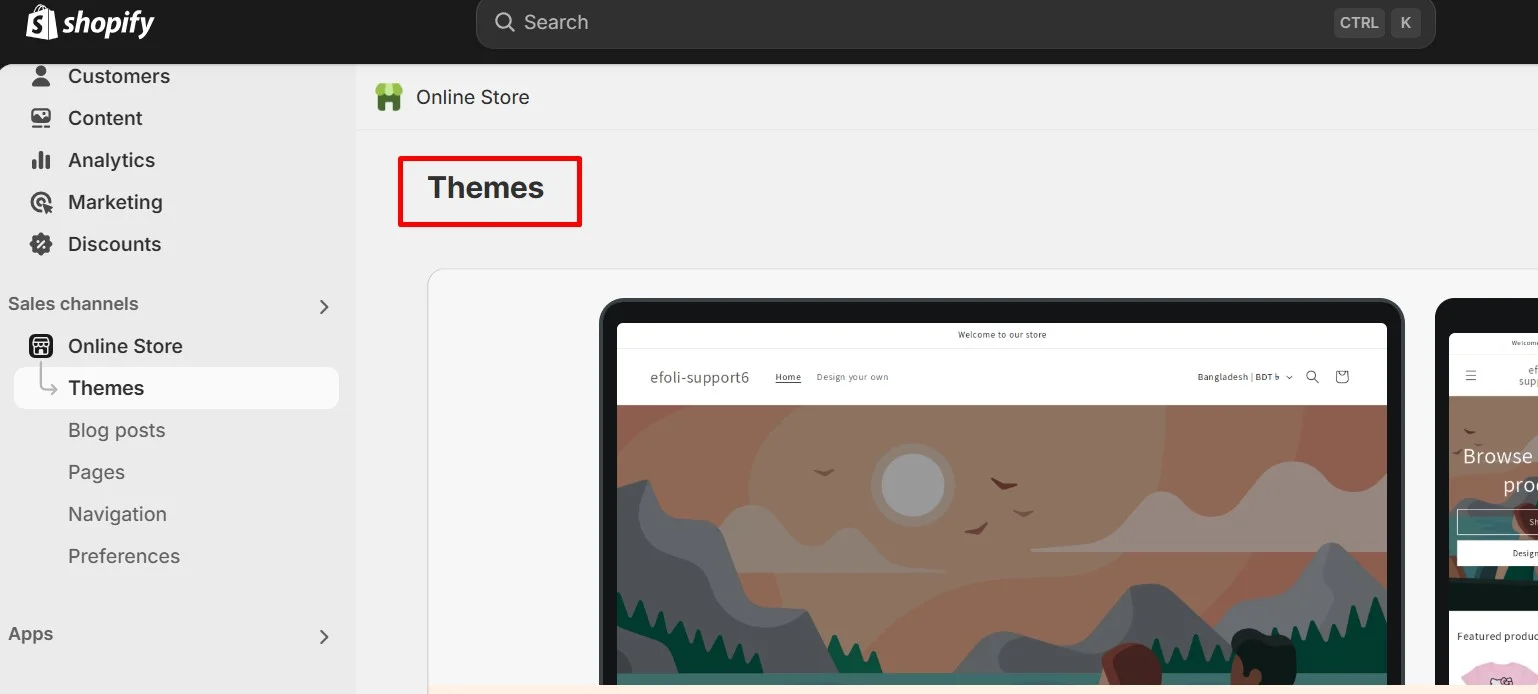
Task: Click the Discounts badge icon
Action: pos(41,244)
